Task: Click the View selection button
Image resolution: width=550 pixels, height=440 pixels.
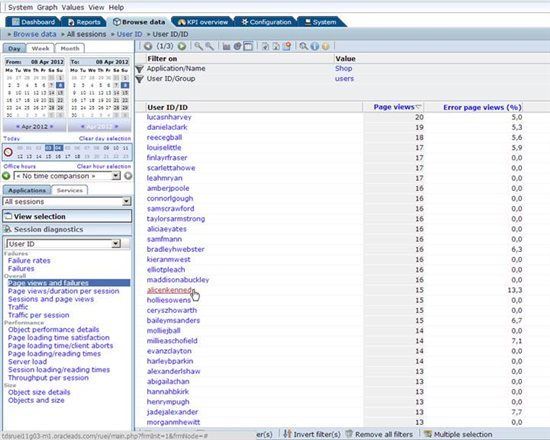Action: point(67,216)
